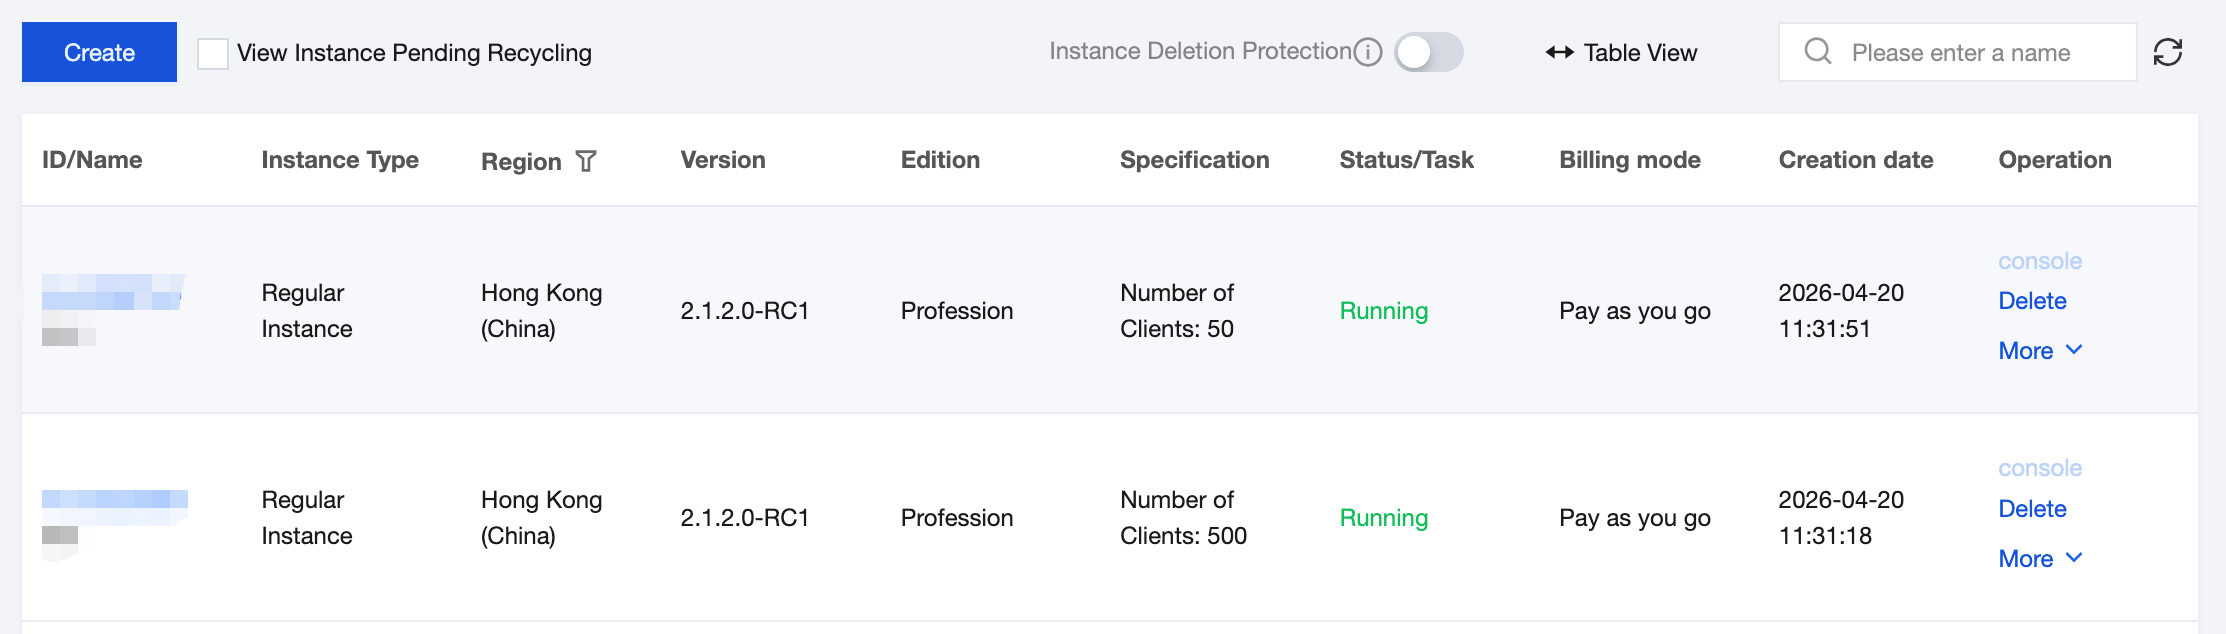Click the Instance Deletion Protection info icon
Viewport: 2226px width, 634px height.
(x=1368, y=52)
